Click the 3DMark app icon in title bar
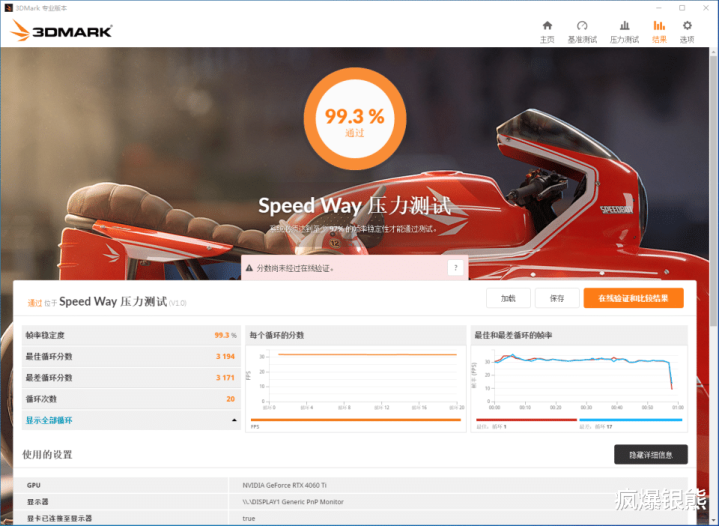Screen dimensions: 719x526 8,8
